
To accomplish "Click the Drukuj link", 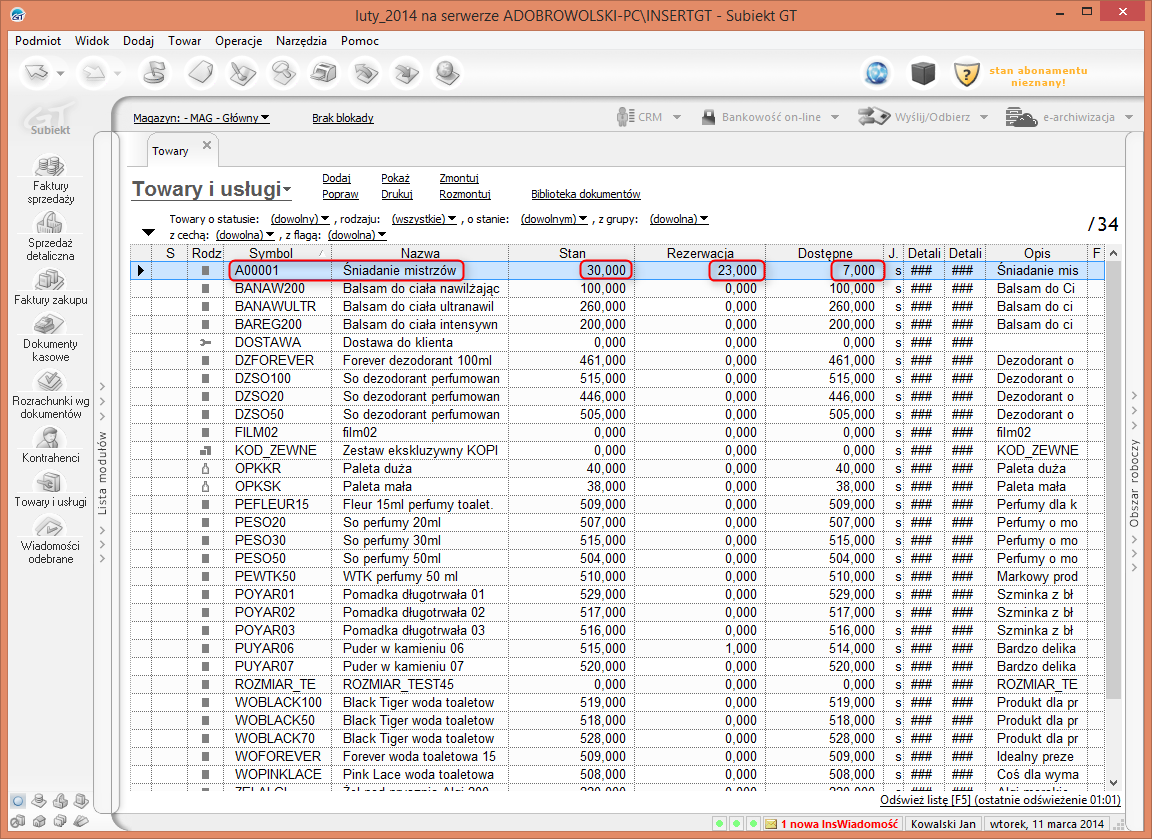I will (397, 195).
